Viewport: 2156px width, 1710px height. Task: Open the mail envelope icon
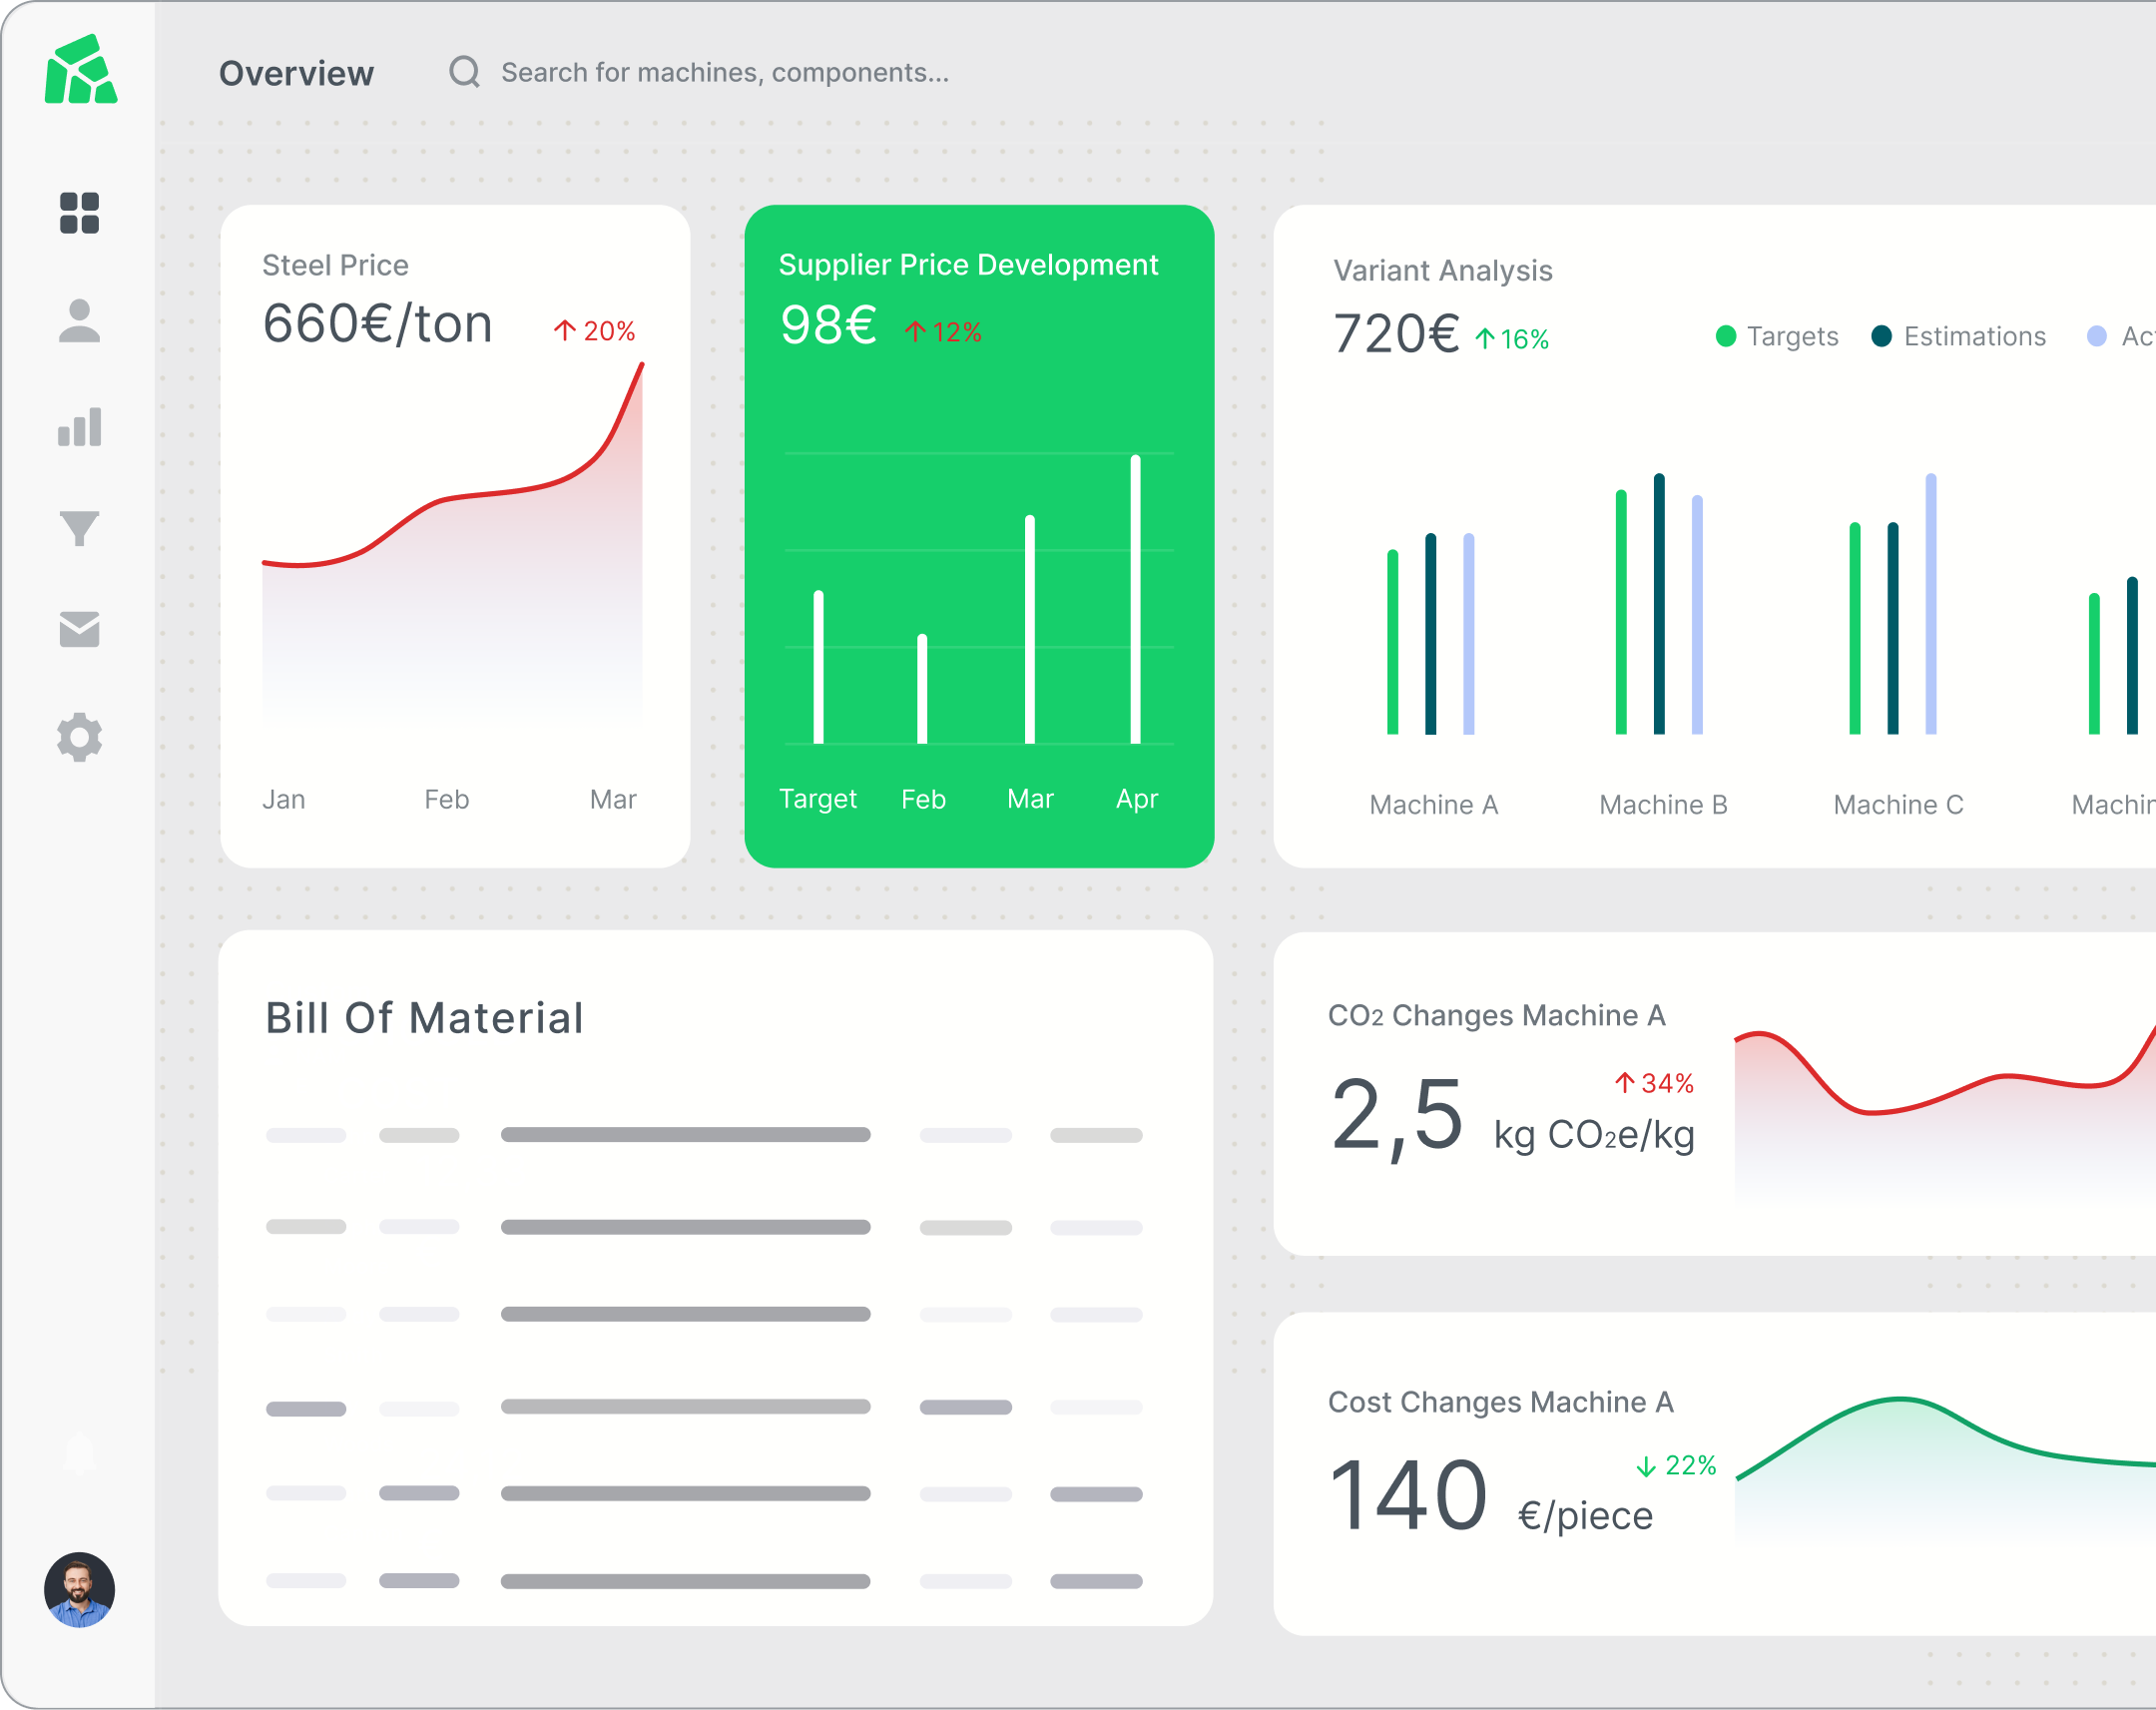click(79, 629)
